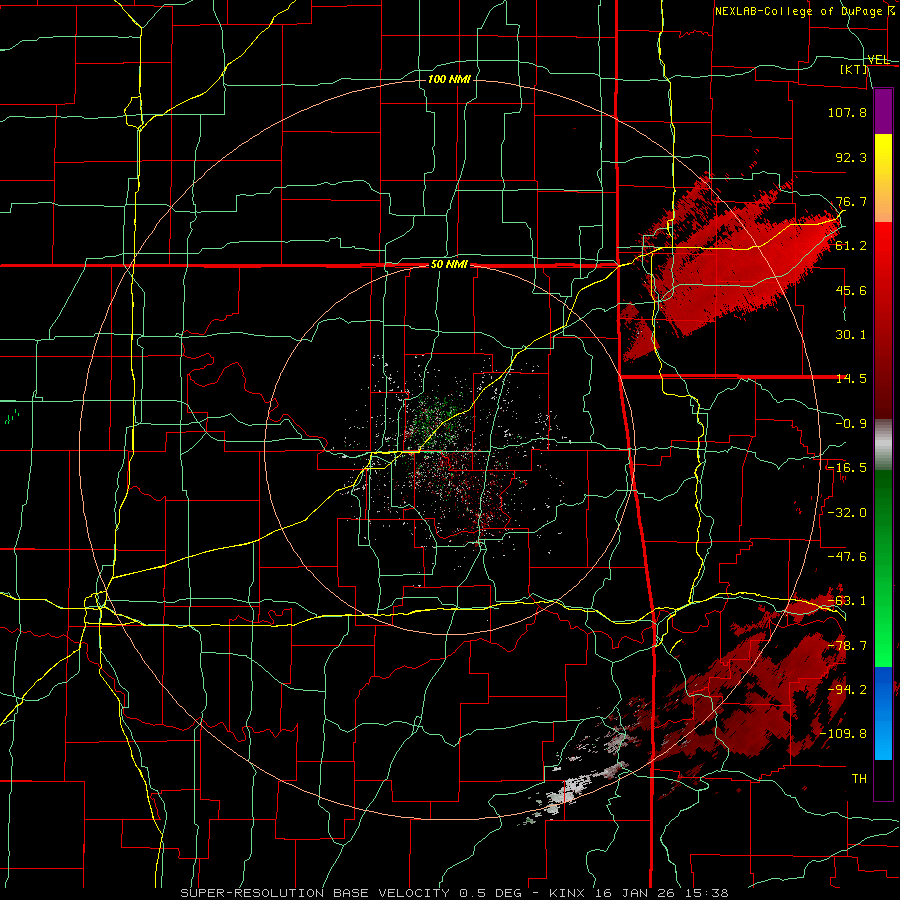Select the -0.9 legend value
This screenshot has height=900, width=900.
pyautogui.click(x=851, y=424)
